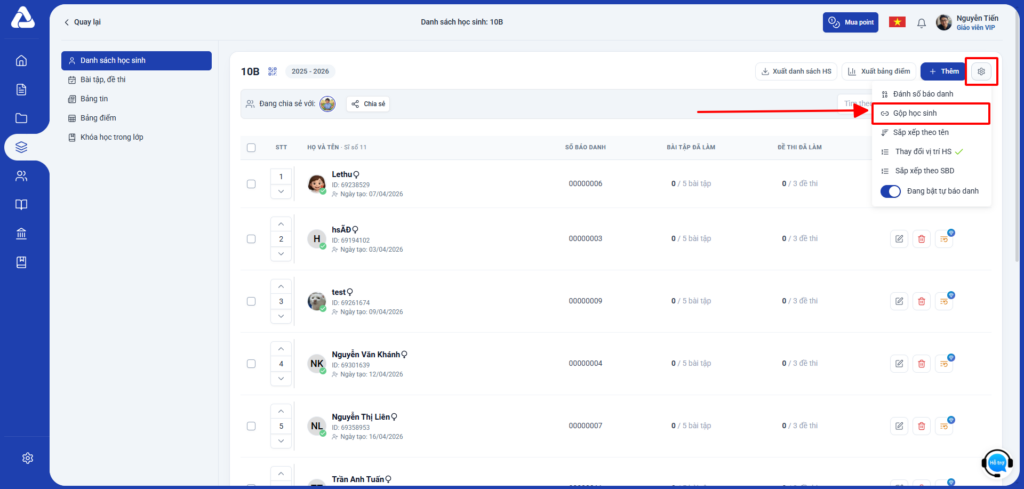Click the triangle app logo
Viewport: 1024px width, 489px height.
click(x=22, y=18)
